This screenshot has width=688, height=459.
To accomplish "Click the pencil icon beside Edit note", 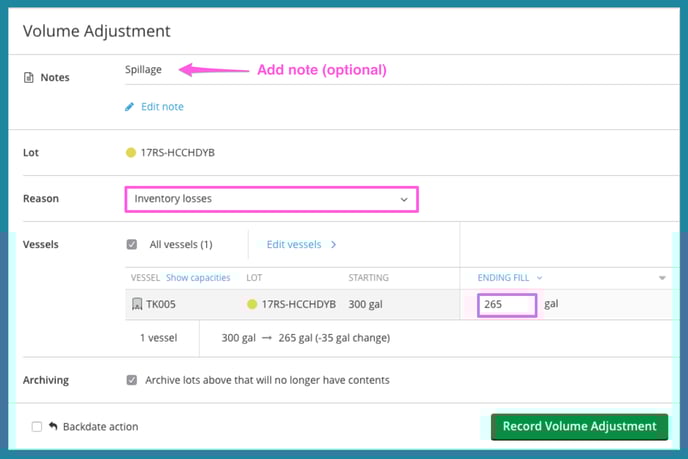I will 129,107.
